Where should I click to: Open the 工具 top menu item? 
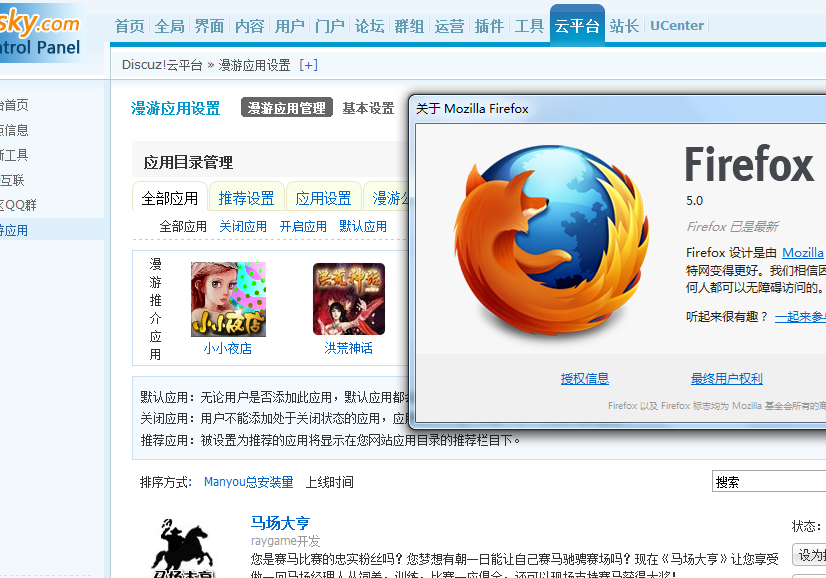coord(529,26)
